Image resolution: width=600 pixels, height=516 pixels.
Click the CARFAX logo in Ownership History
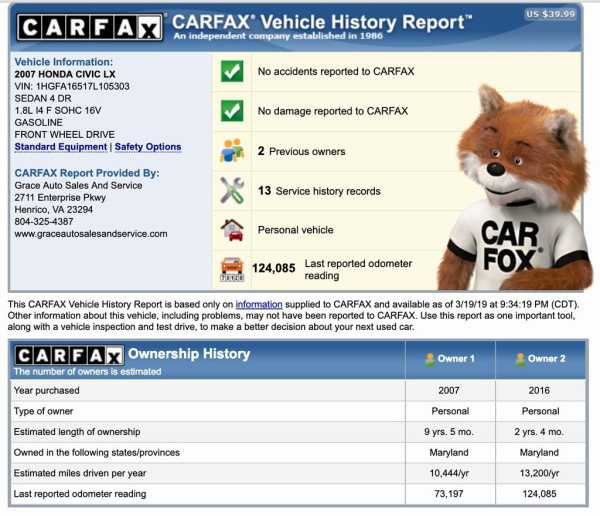click(68, 355)
